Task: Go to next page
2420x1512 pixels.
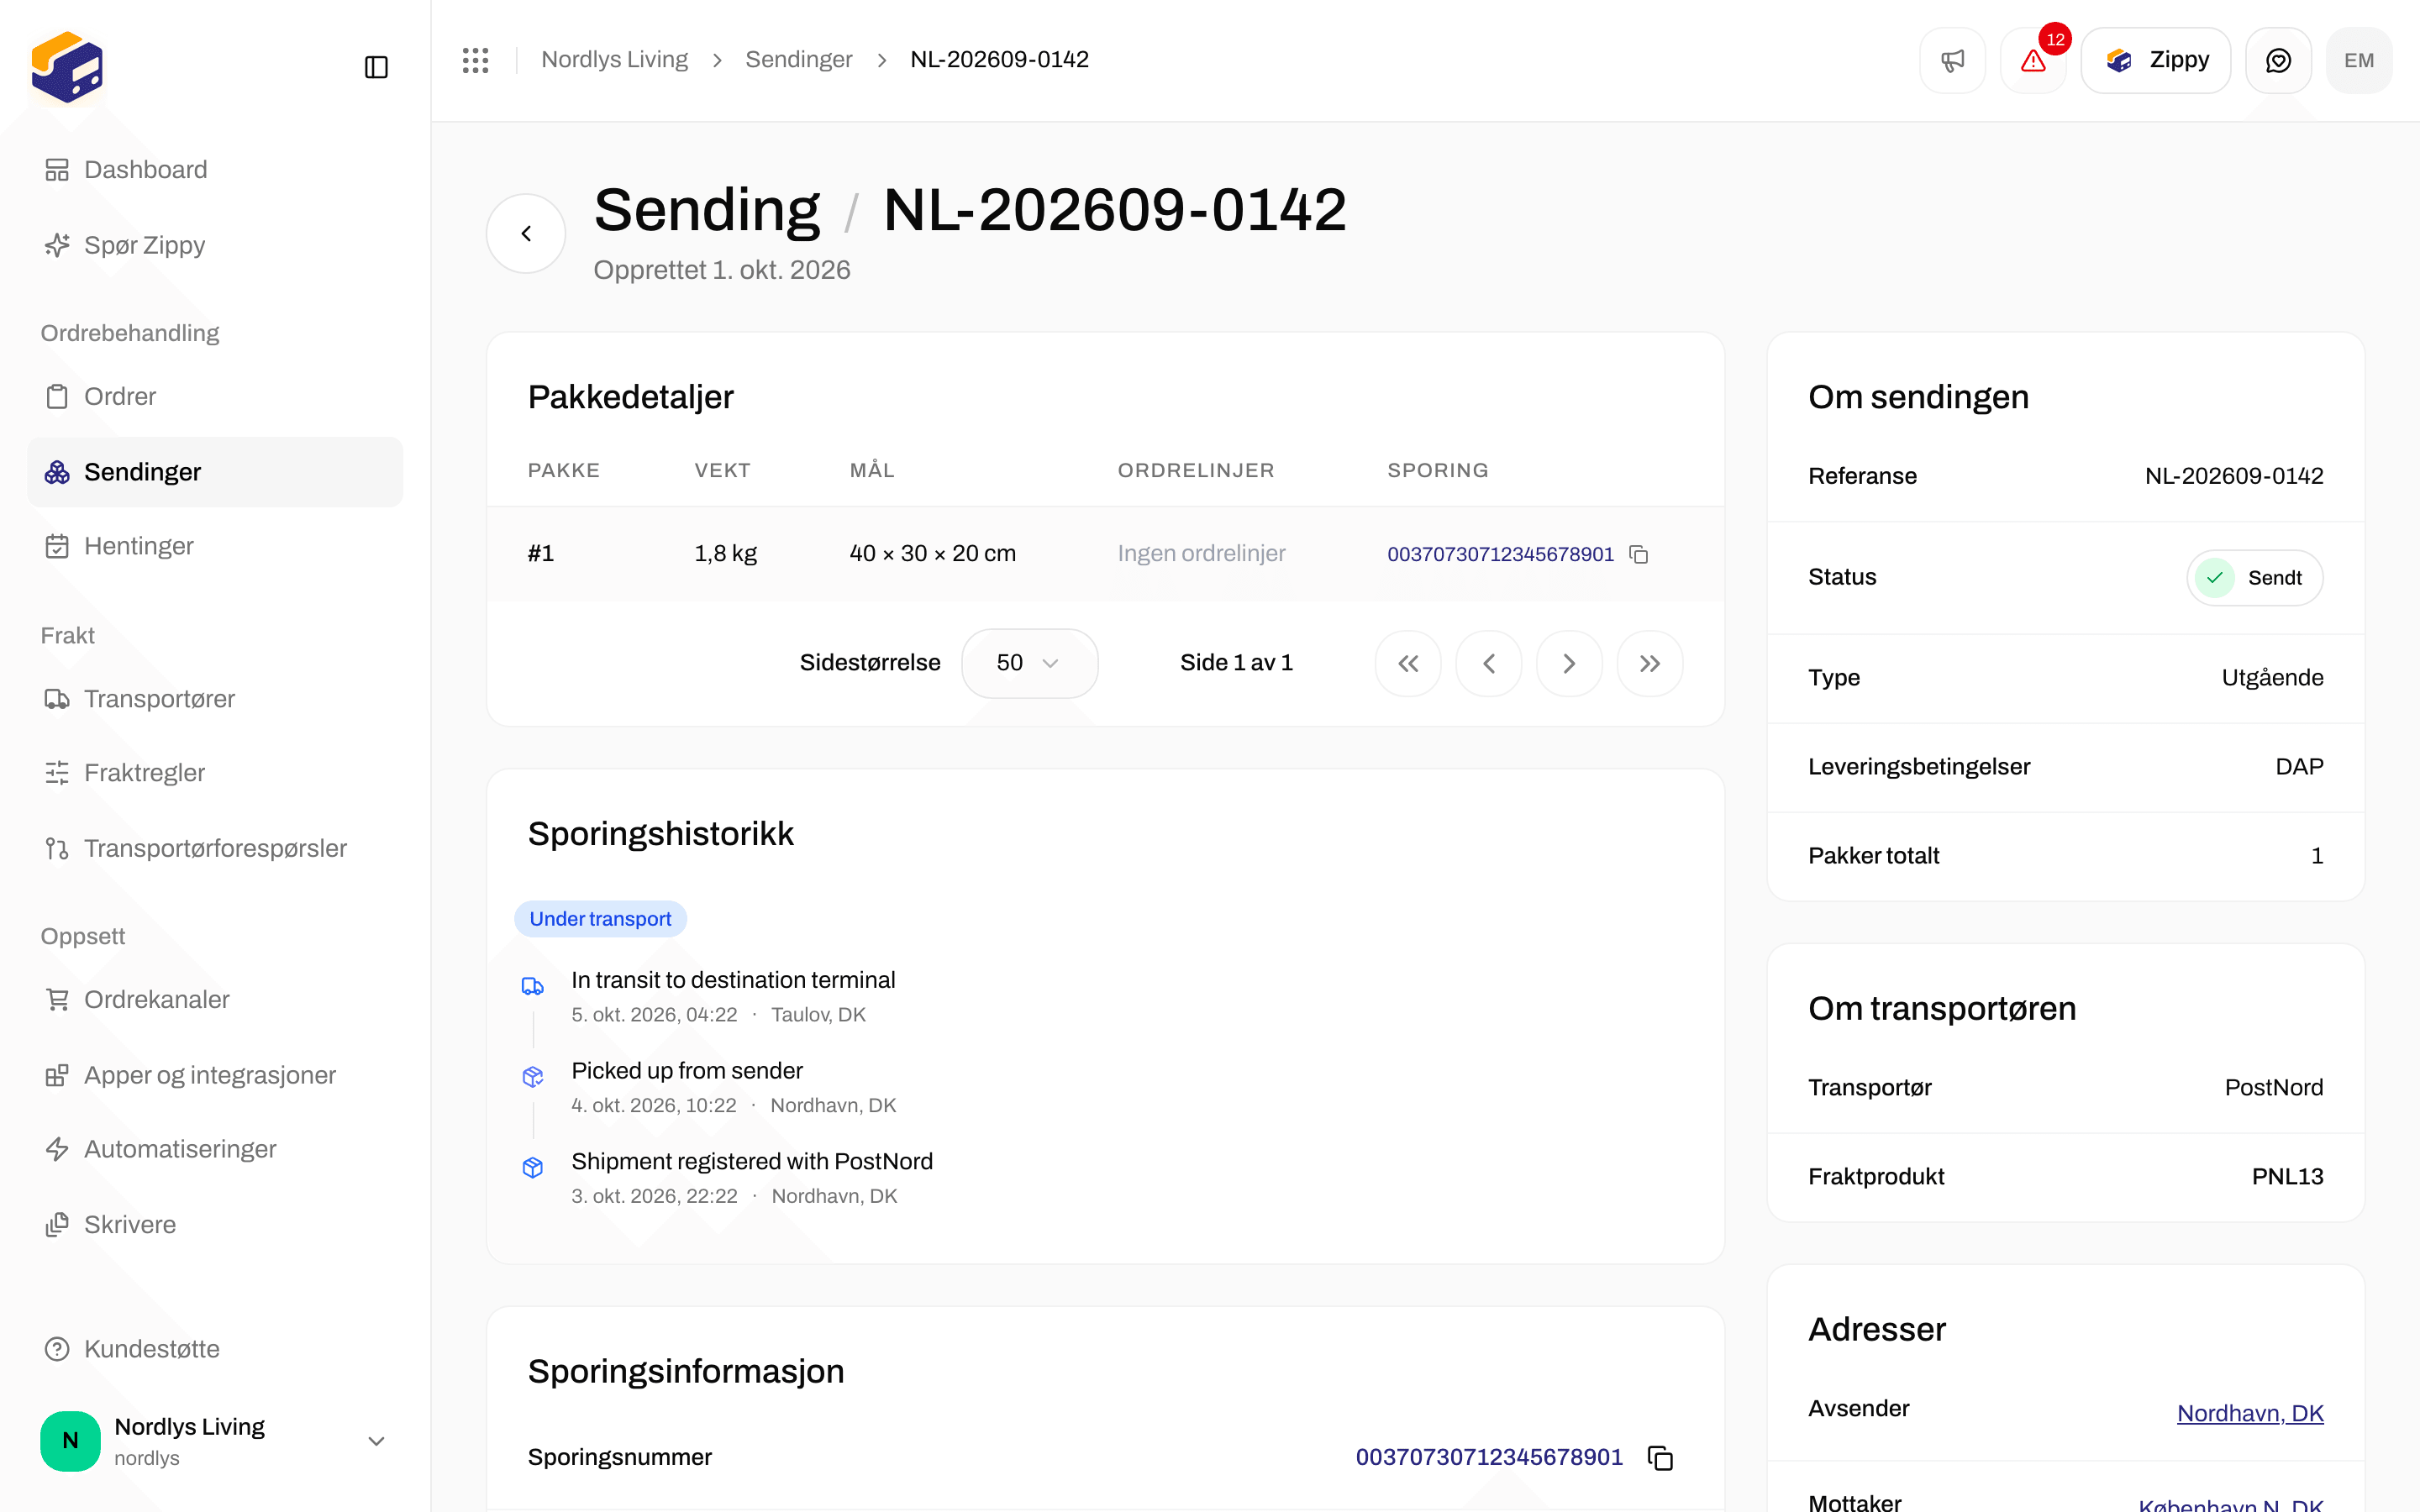Action: point(1569,663)
